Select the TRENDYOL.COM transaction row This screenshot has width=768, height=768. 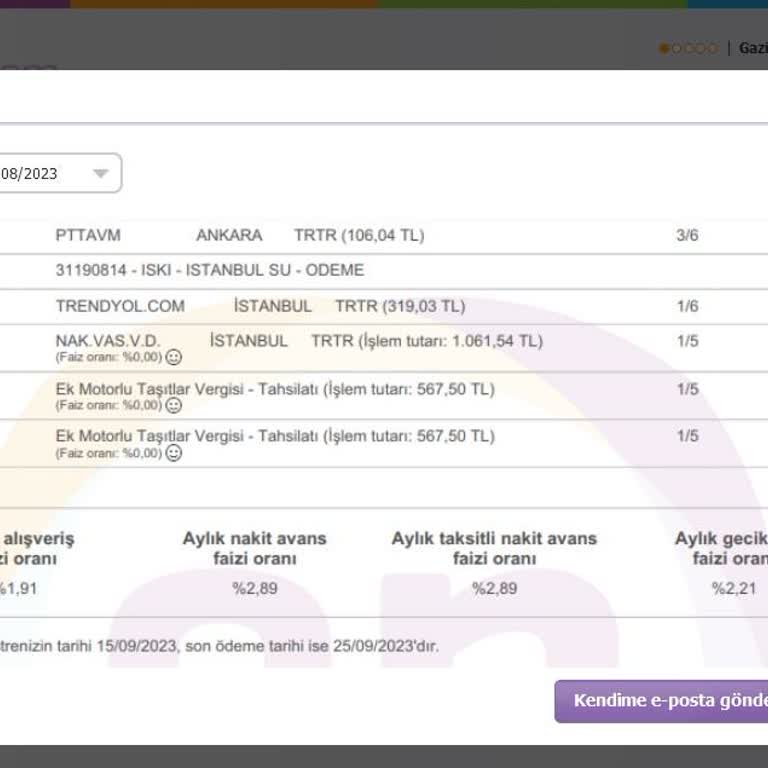[260, 306]
